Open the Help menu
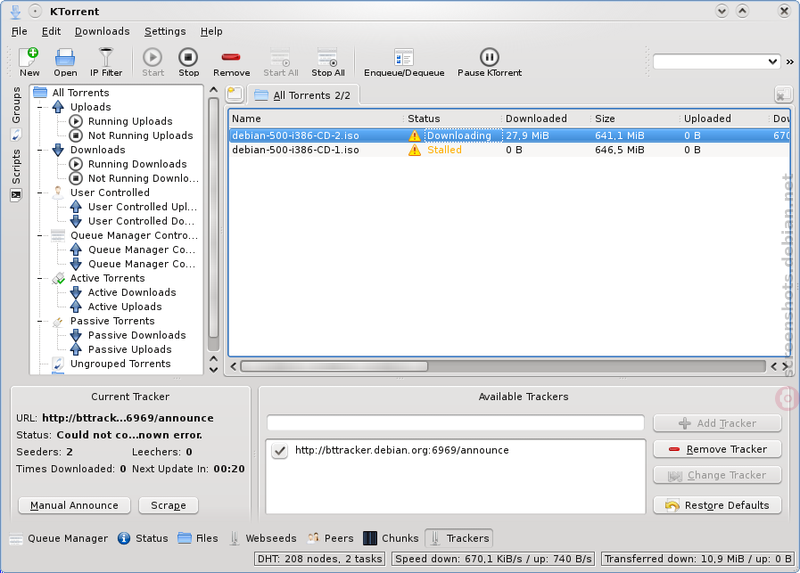The width and height of the screenshot is (800, 573). (x=211, y=32)
